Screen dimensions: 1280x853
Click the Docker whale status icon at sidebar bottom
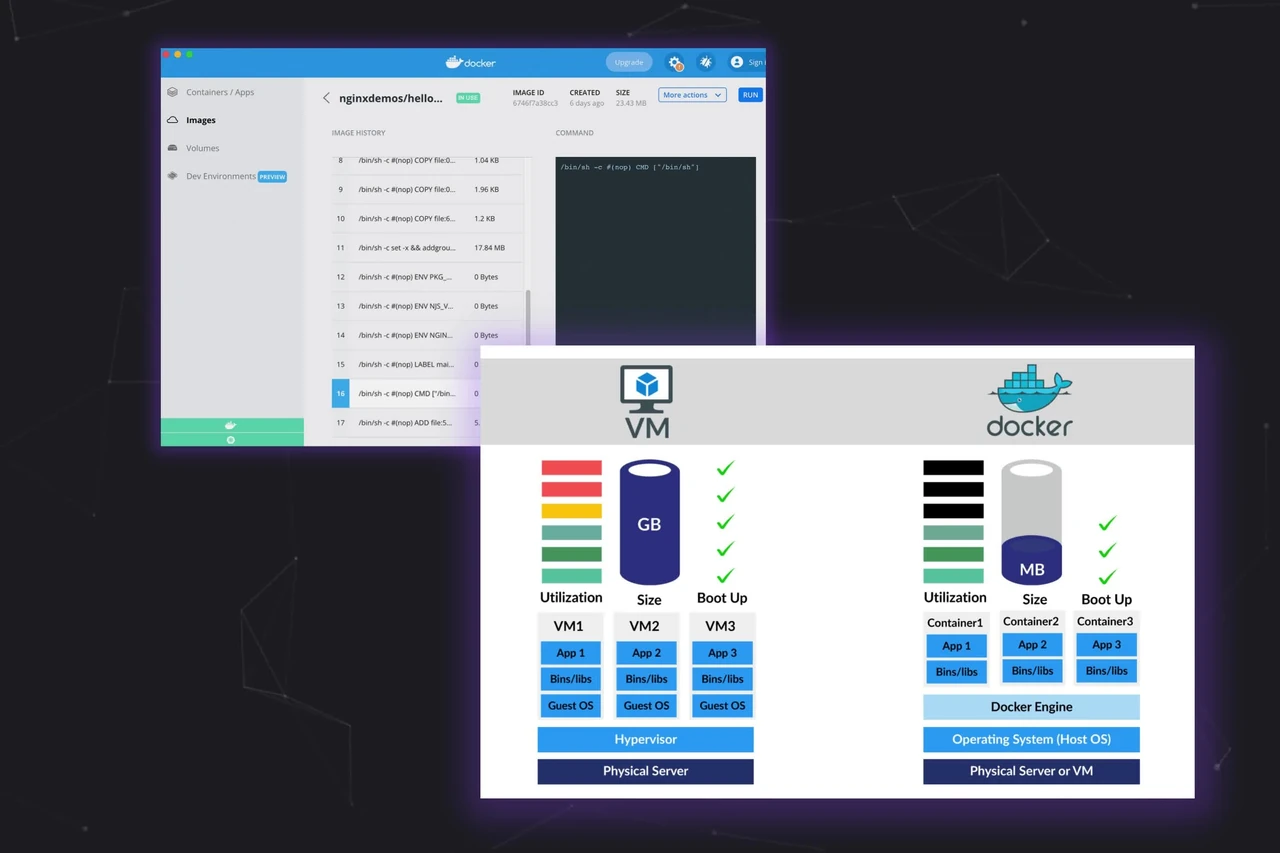[x=231, y=425]
